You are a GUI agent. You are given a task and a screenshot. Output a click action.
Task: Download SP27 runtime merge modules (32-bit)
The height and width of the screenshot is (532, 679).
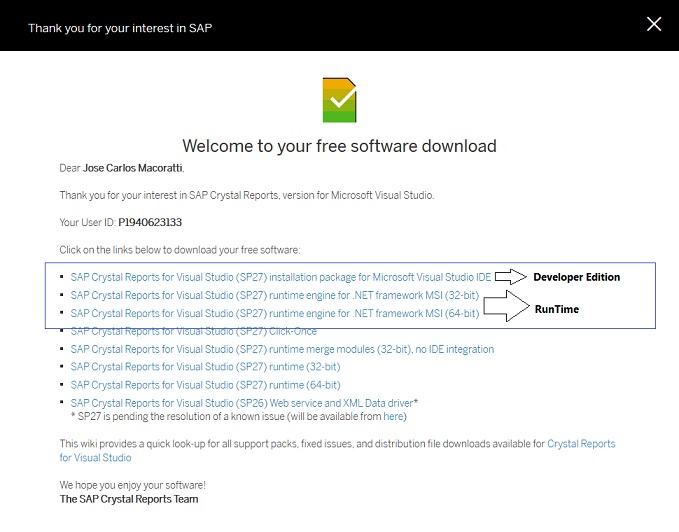[282, 349]
